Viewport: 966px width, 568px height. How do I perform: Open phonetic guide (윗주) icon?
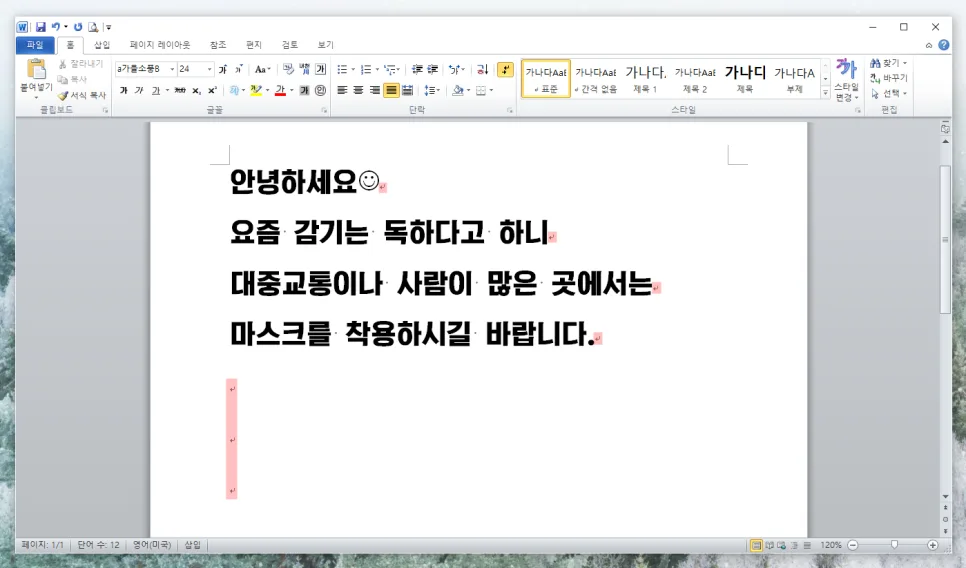coord(304,69)
